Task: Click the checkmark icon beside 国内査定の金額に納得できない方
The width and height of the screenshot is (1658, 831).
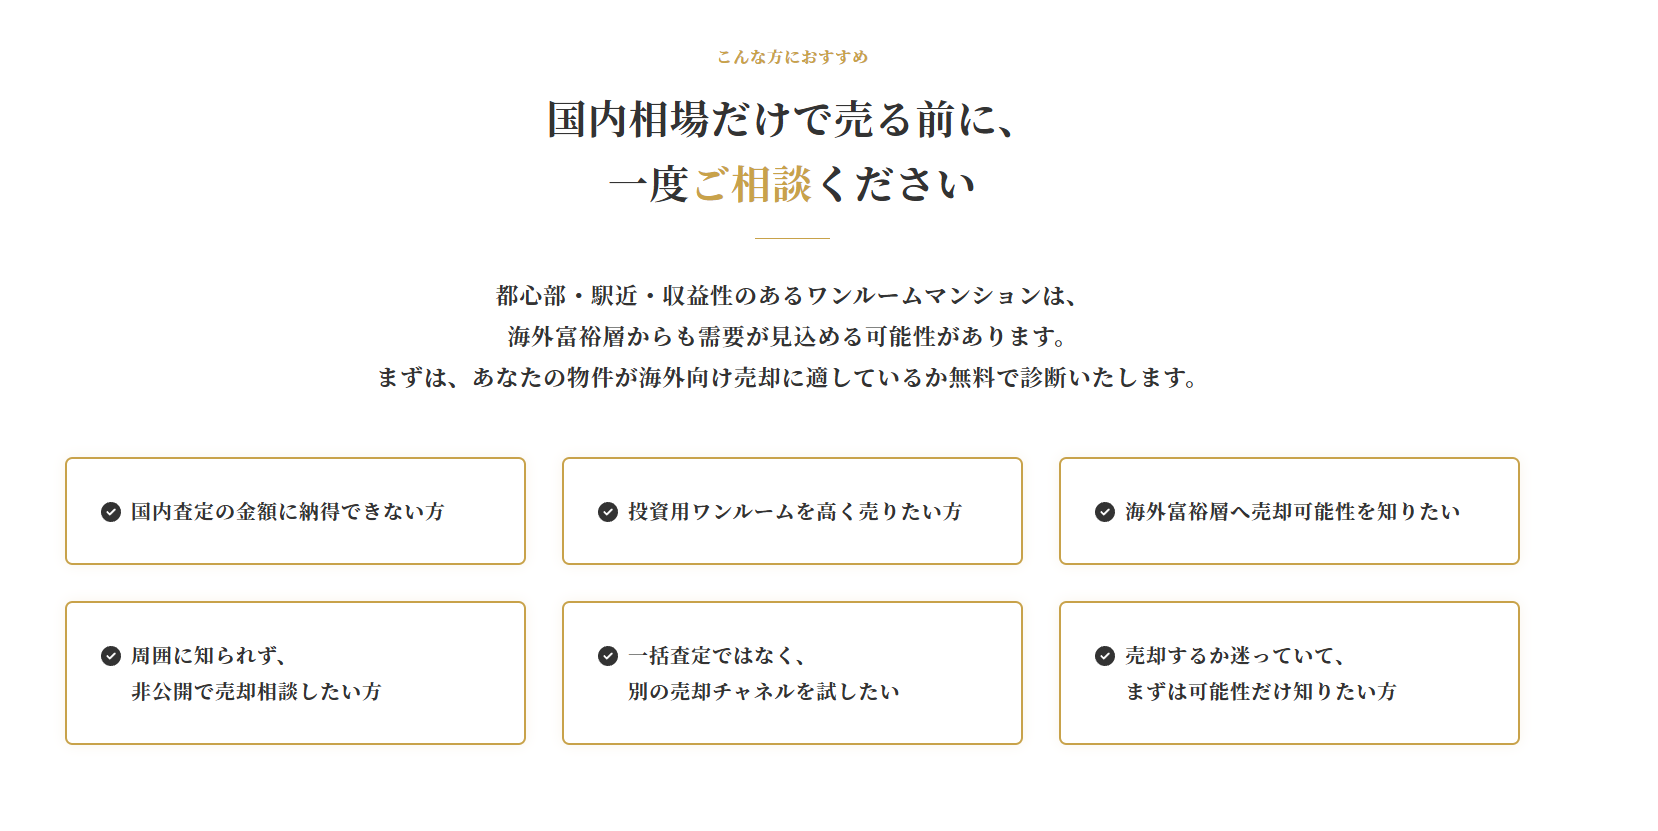Action: (x=111, y=512)
